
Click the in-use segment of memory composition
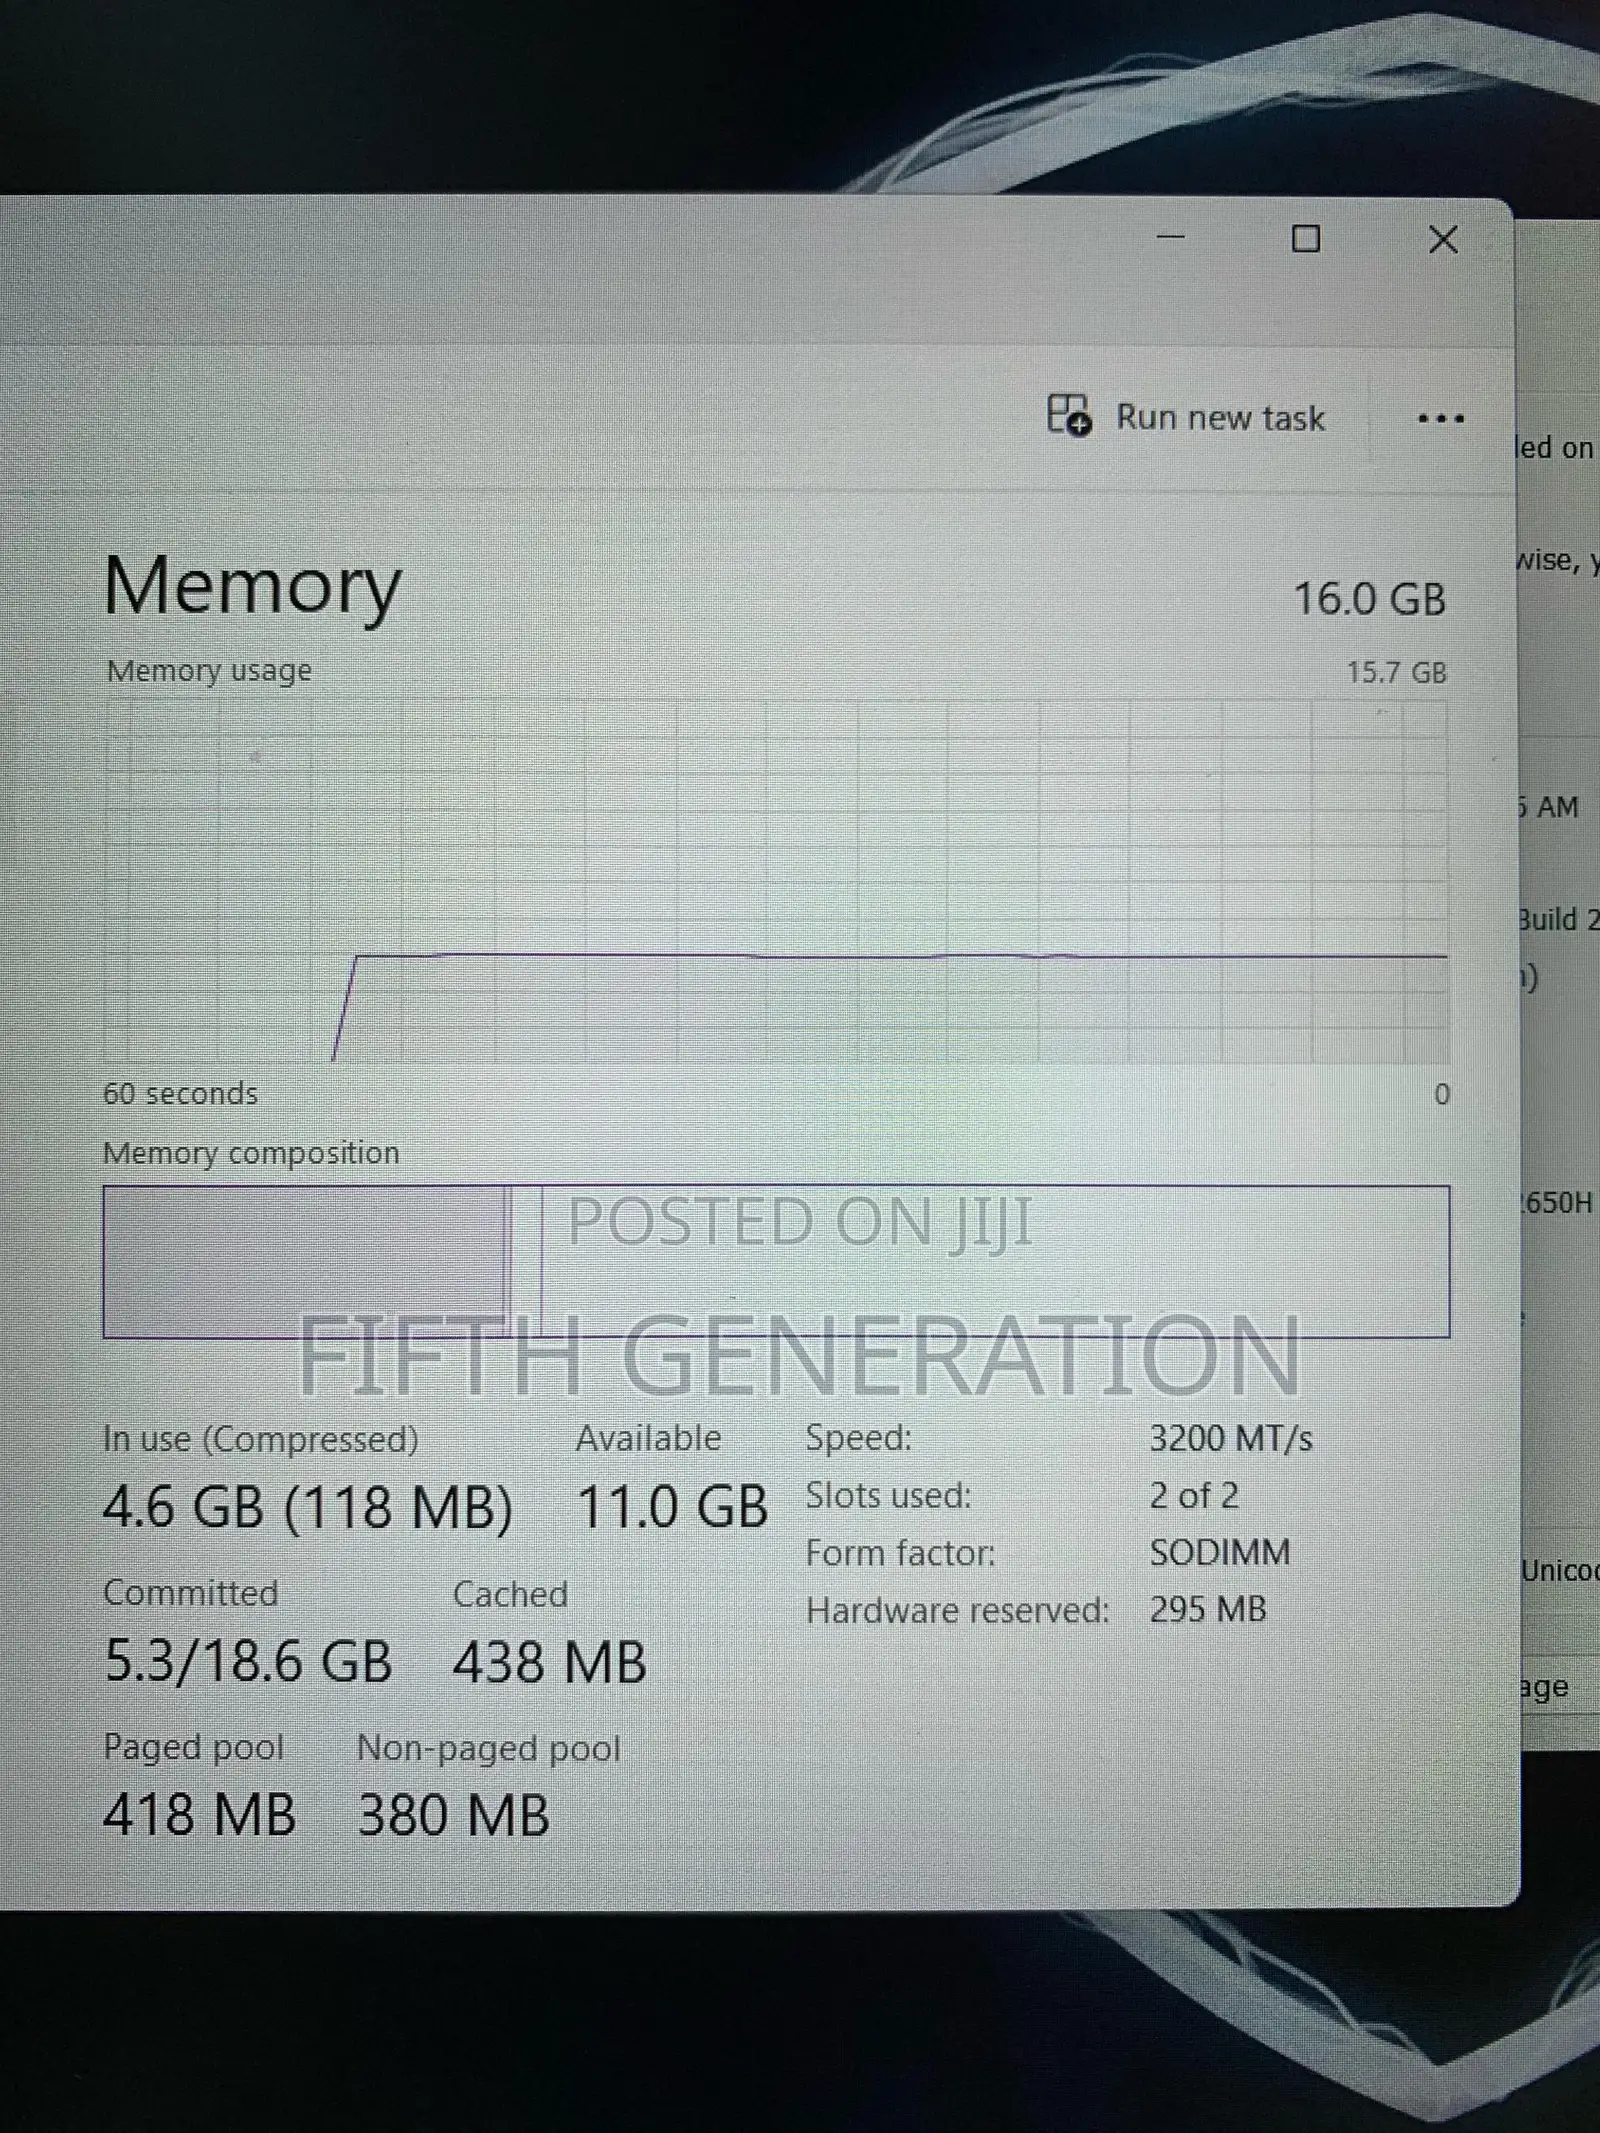[304, 1261]
